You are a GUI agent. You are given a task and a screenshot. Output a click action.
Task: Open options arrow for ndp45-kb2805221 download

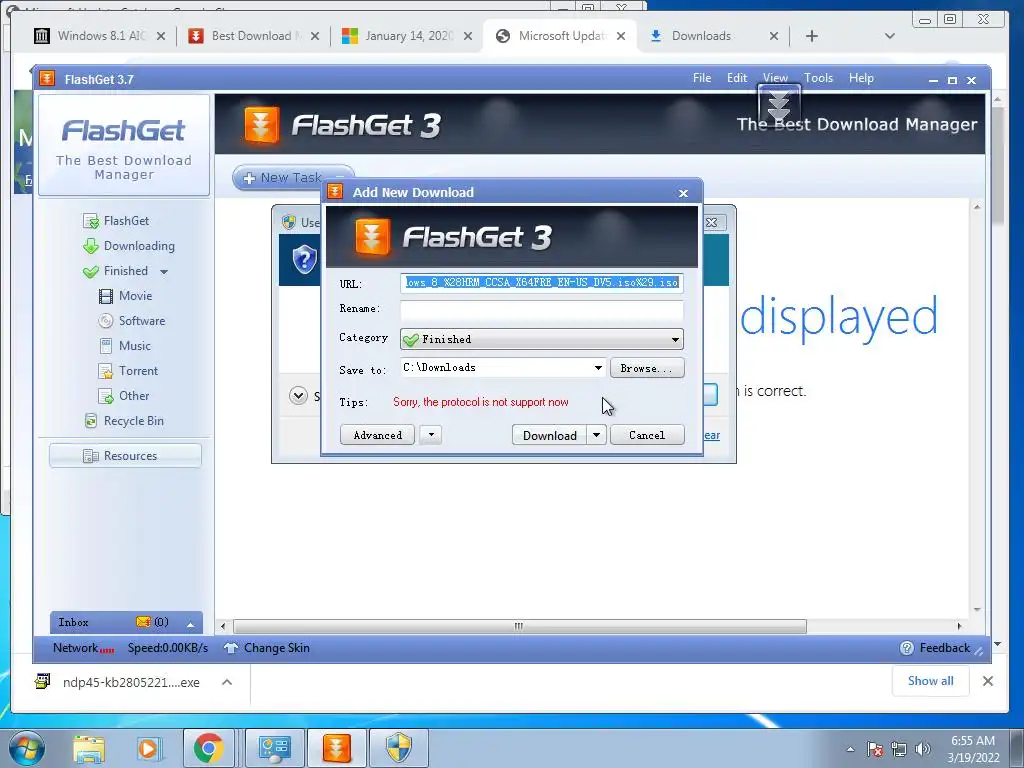tap(227, 682)
